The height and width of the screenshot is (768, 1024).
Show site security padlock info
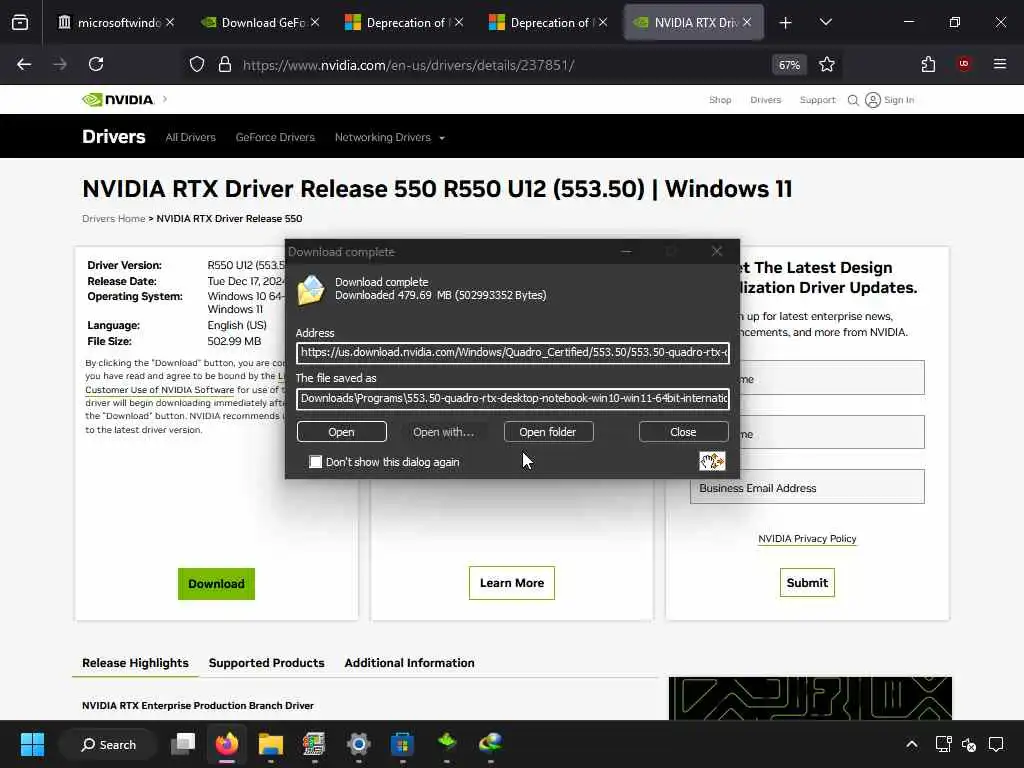[225, 64]
